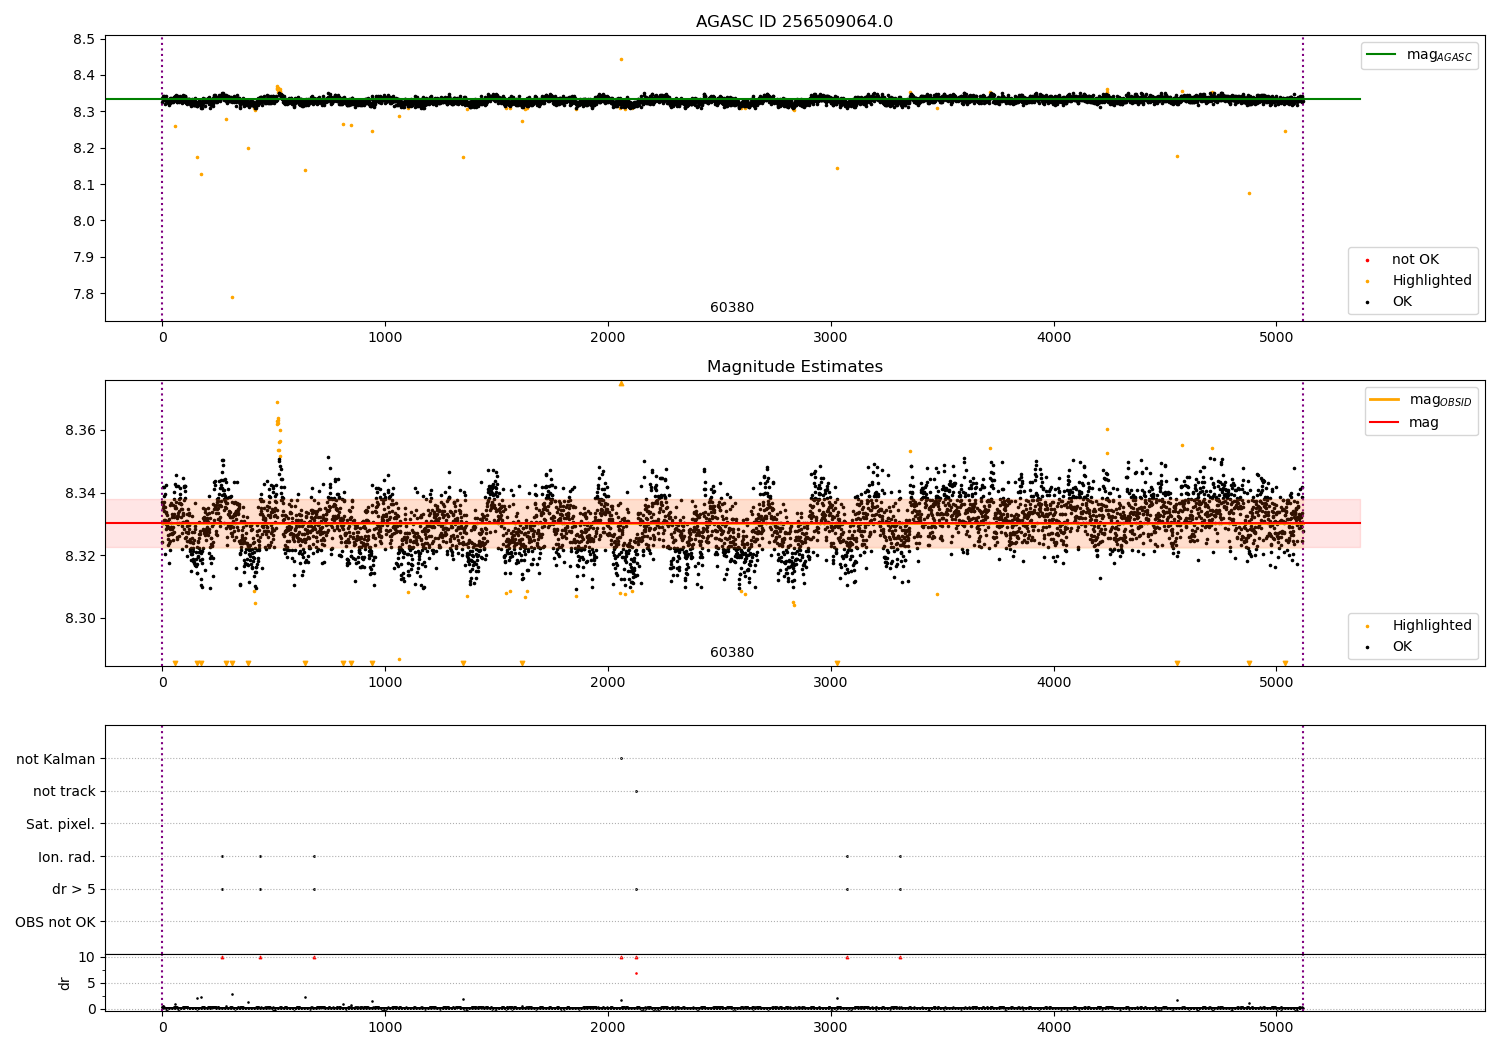Click the "OBS not OK" row label
The width and height of the screenshot is (1500, 1050).
(x=56, y=923)
